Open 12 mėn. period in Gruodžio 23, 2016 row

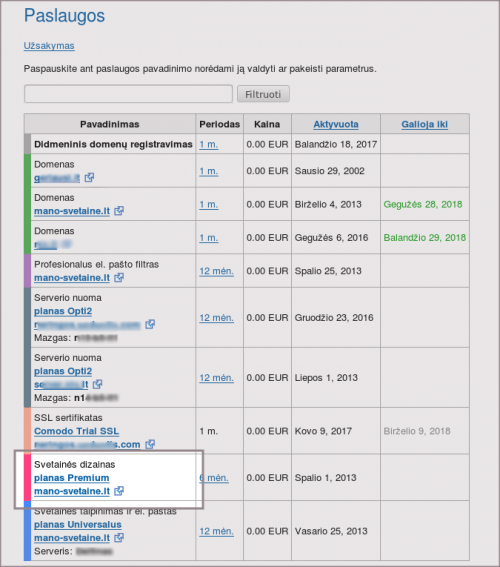pos(217,317)
